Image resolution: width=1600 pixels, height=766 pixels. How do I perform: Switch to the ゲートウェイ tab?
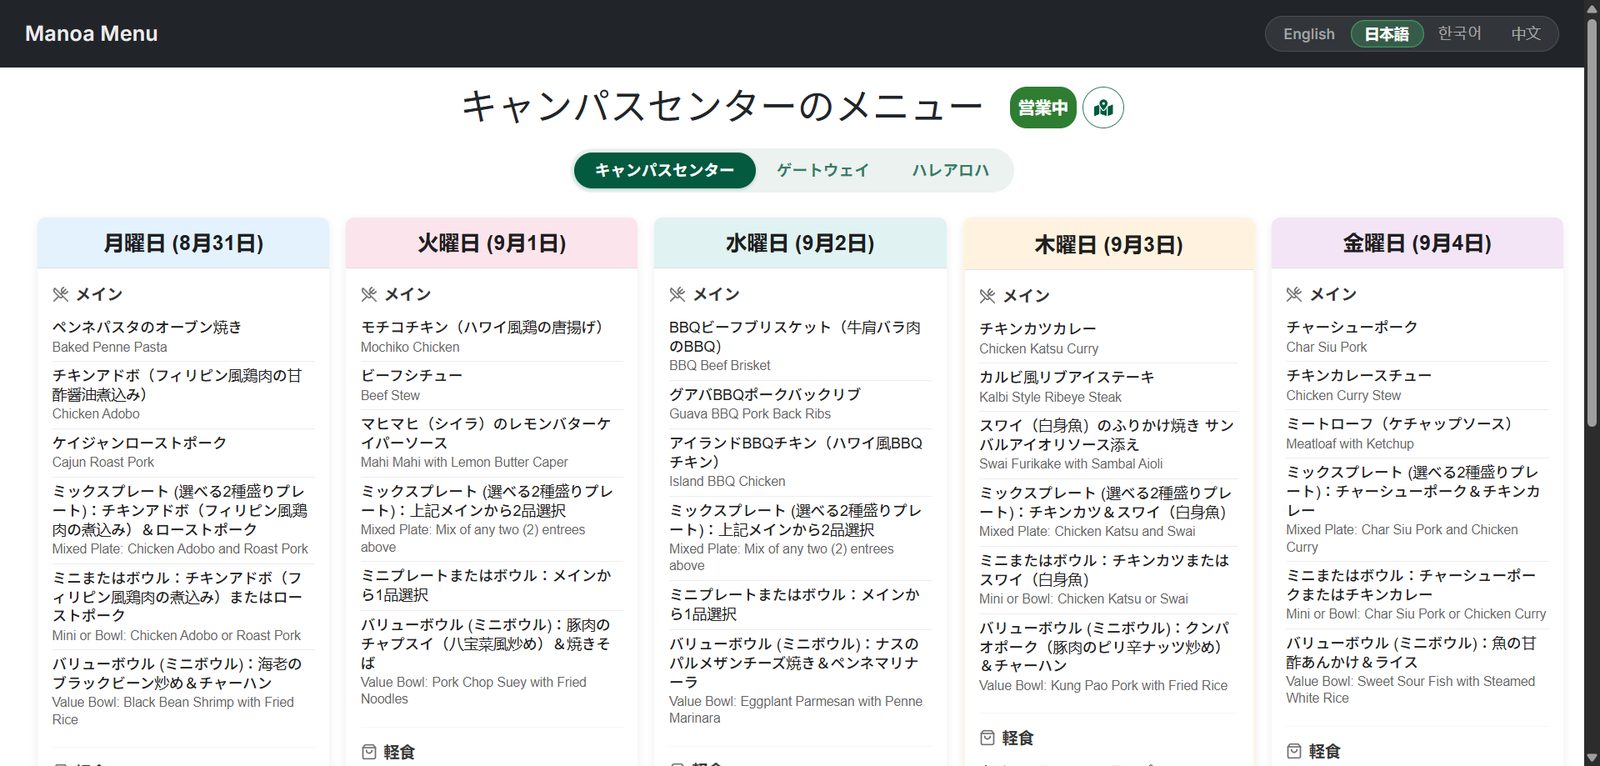pos(823,170)
